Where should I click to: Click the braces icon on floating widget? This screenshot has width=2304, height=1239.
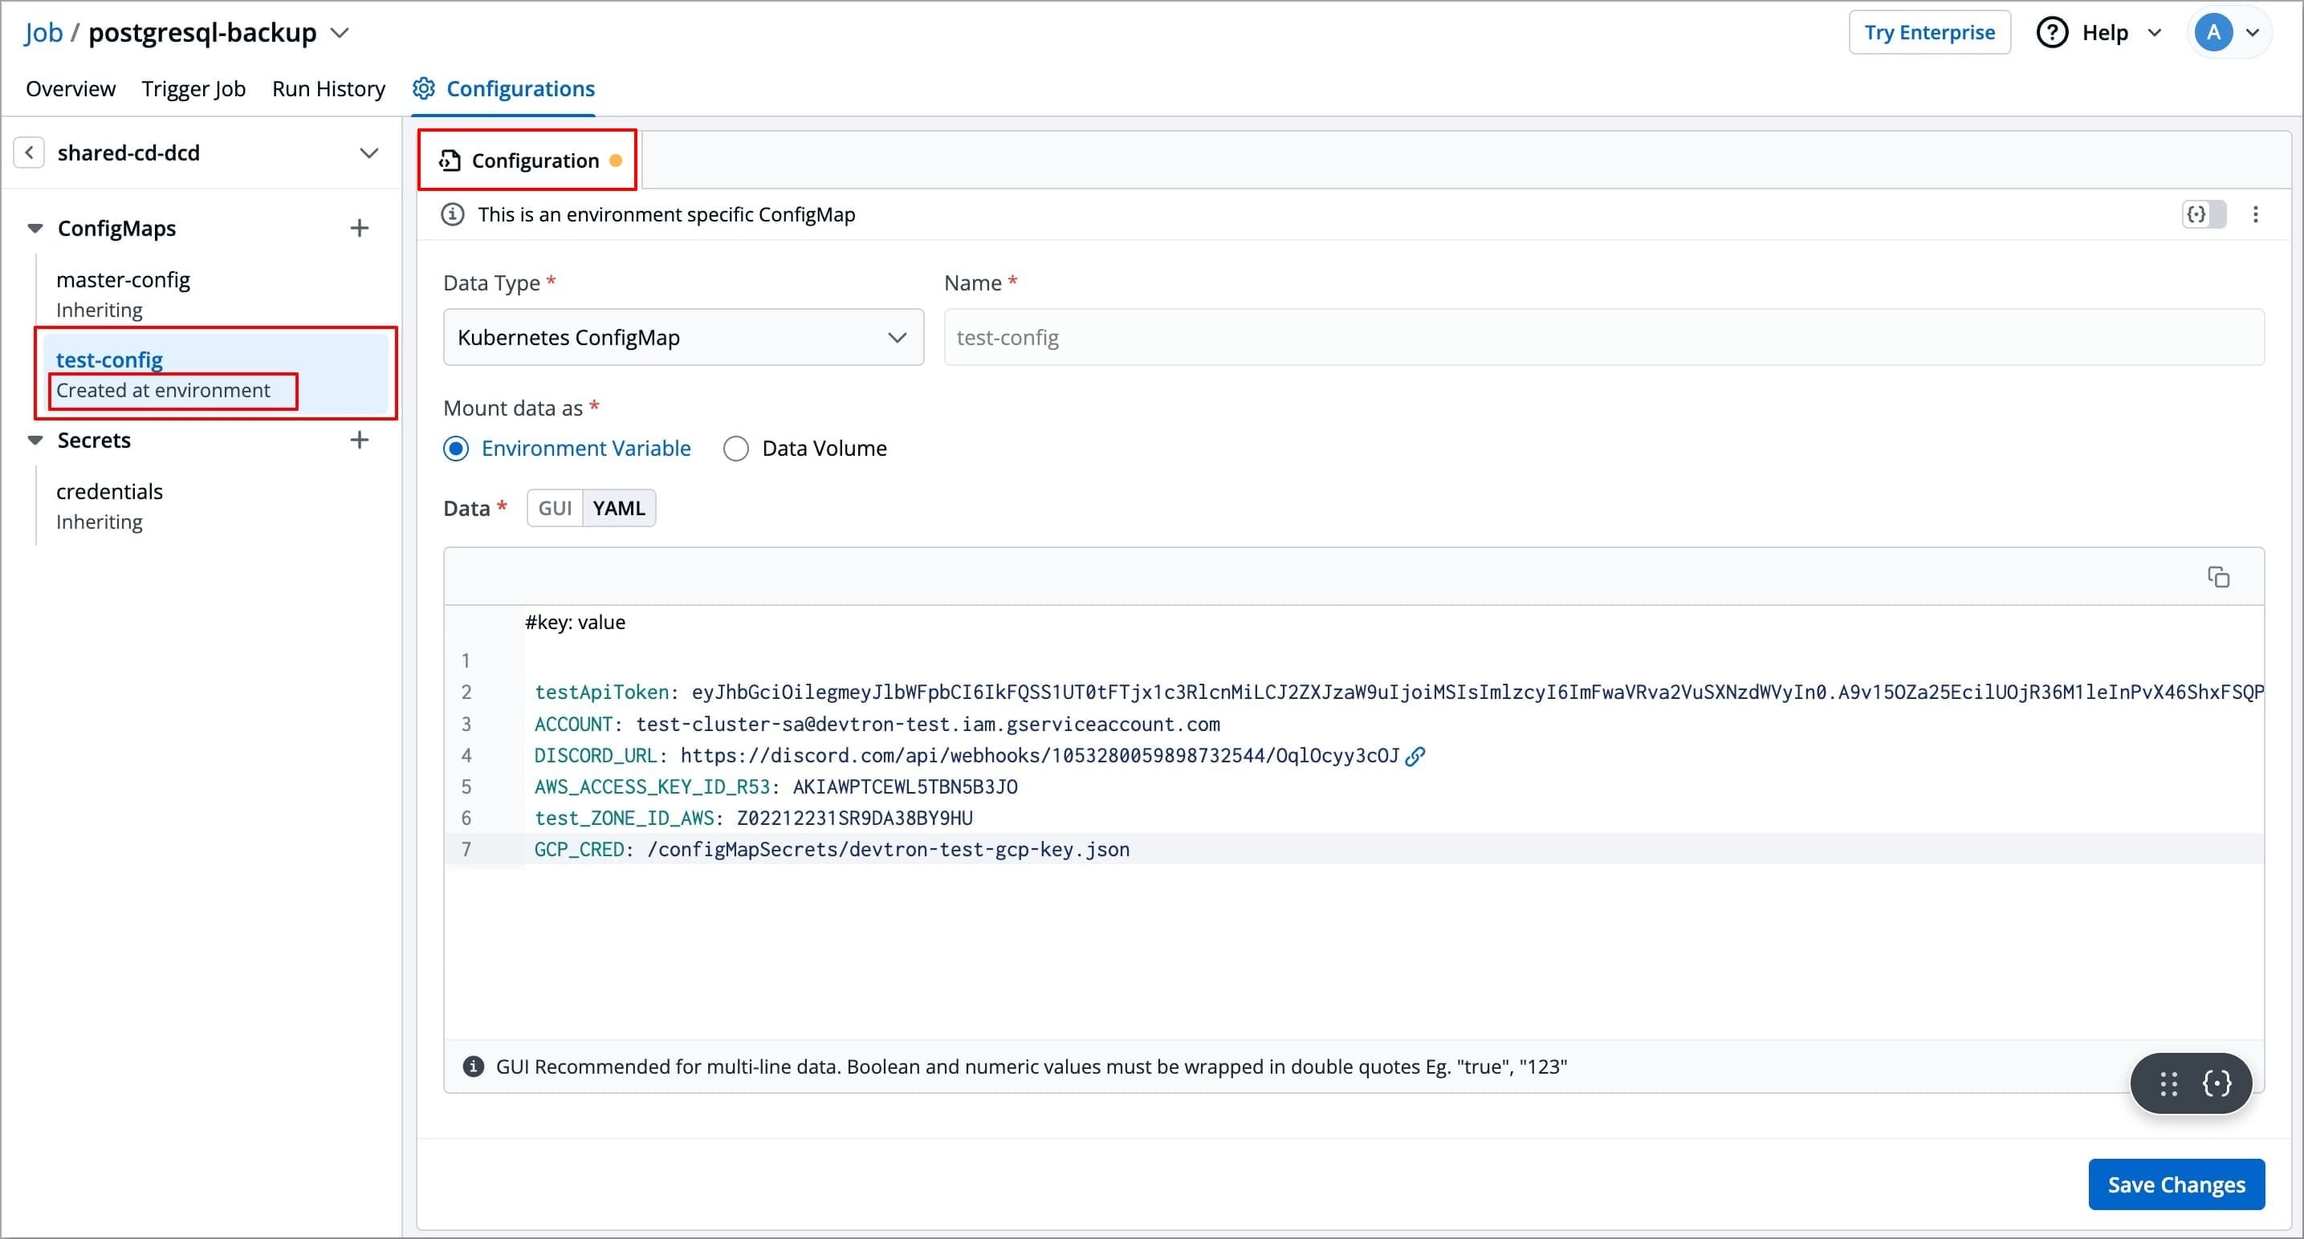click(2217, 1083)
